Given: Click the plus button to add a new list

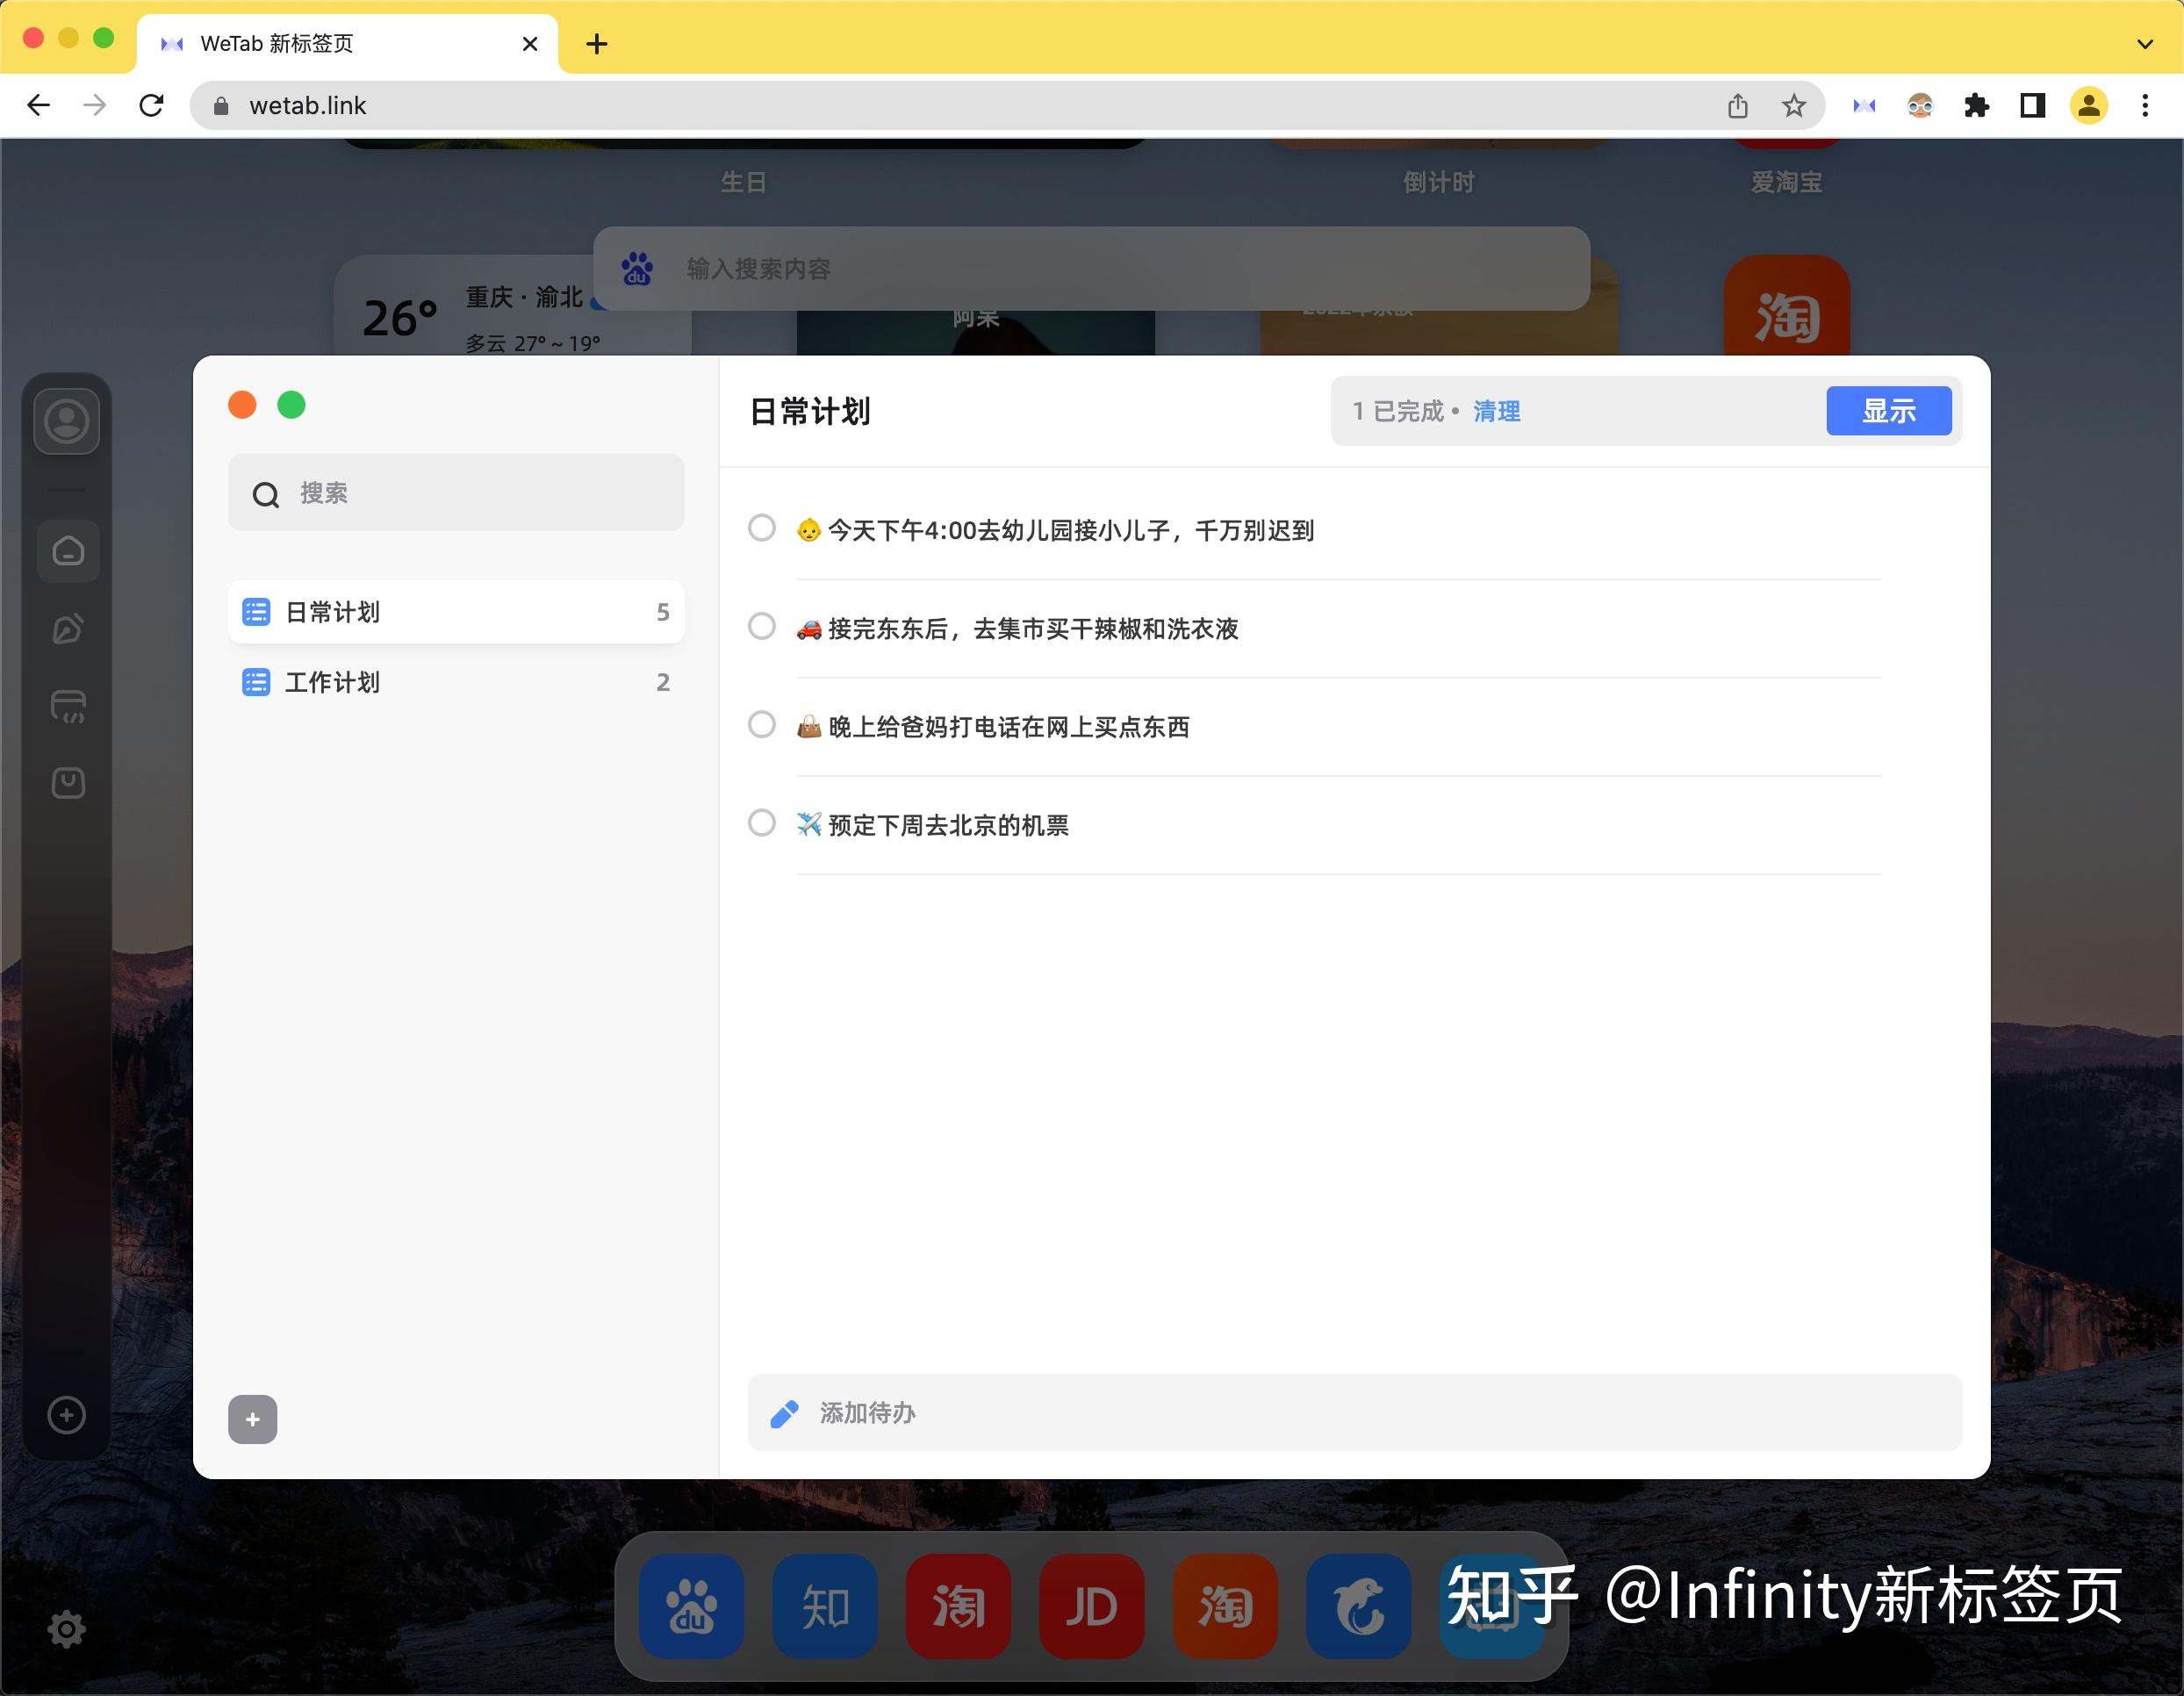Looking at the screenshot, I should pos(252,1419).
